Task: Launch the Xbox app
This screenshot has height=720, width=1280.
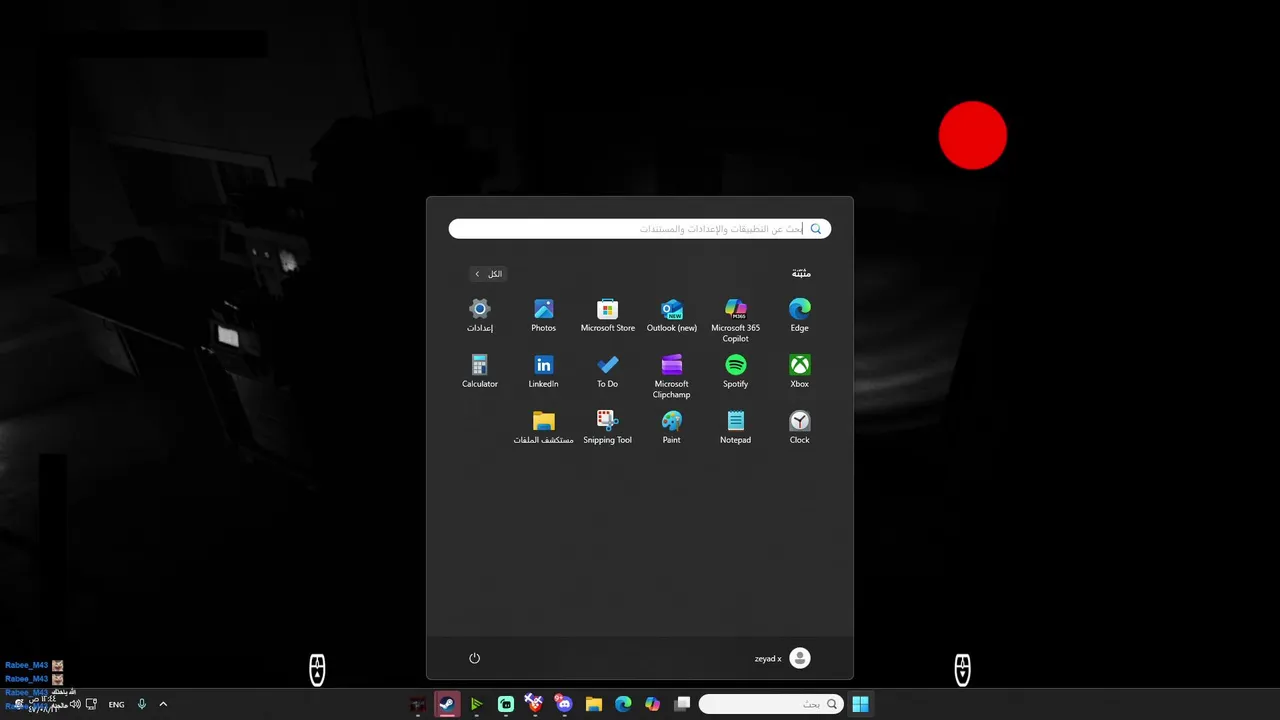Action: coord(800,371)
